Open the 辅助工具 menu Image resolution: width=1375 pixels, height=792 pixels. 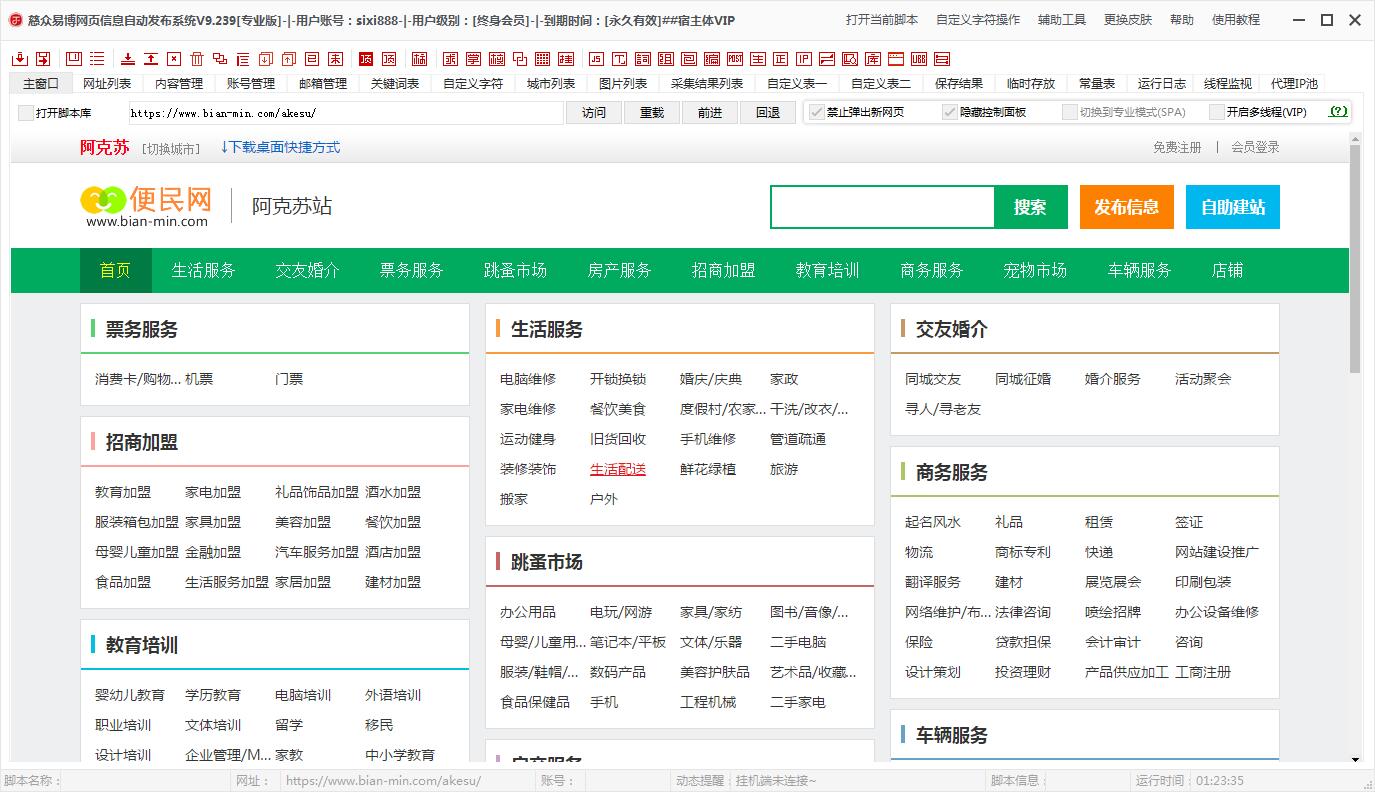point(1062,20)
